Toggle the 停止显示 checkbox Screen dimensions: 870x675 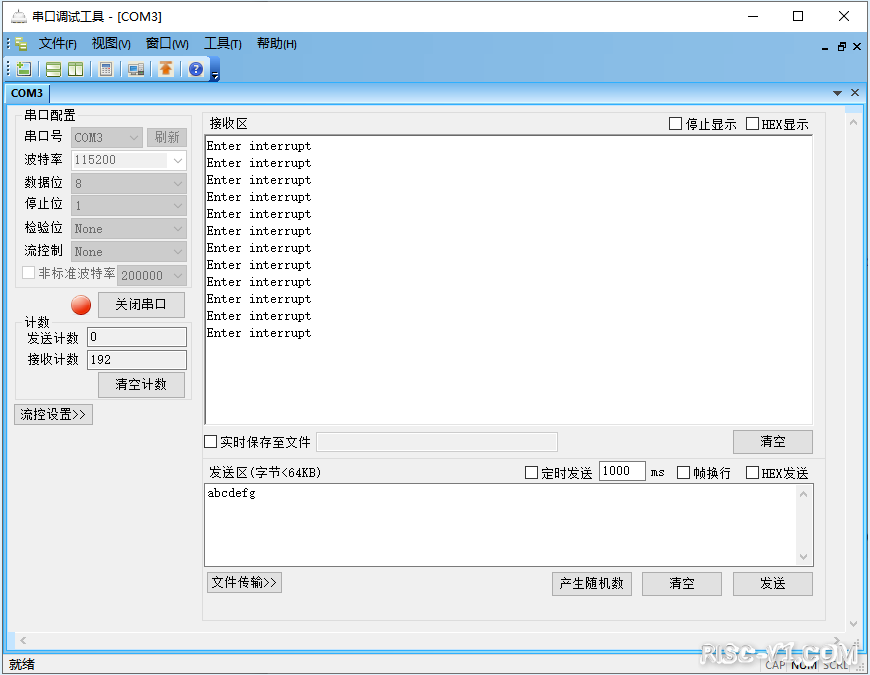675,124
